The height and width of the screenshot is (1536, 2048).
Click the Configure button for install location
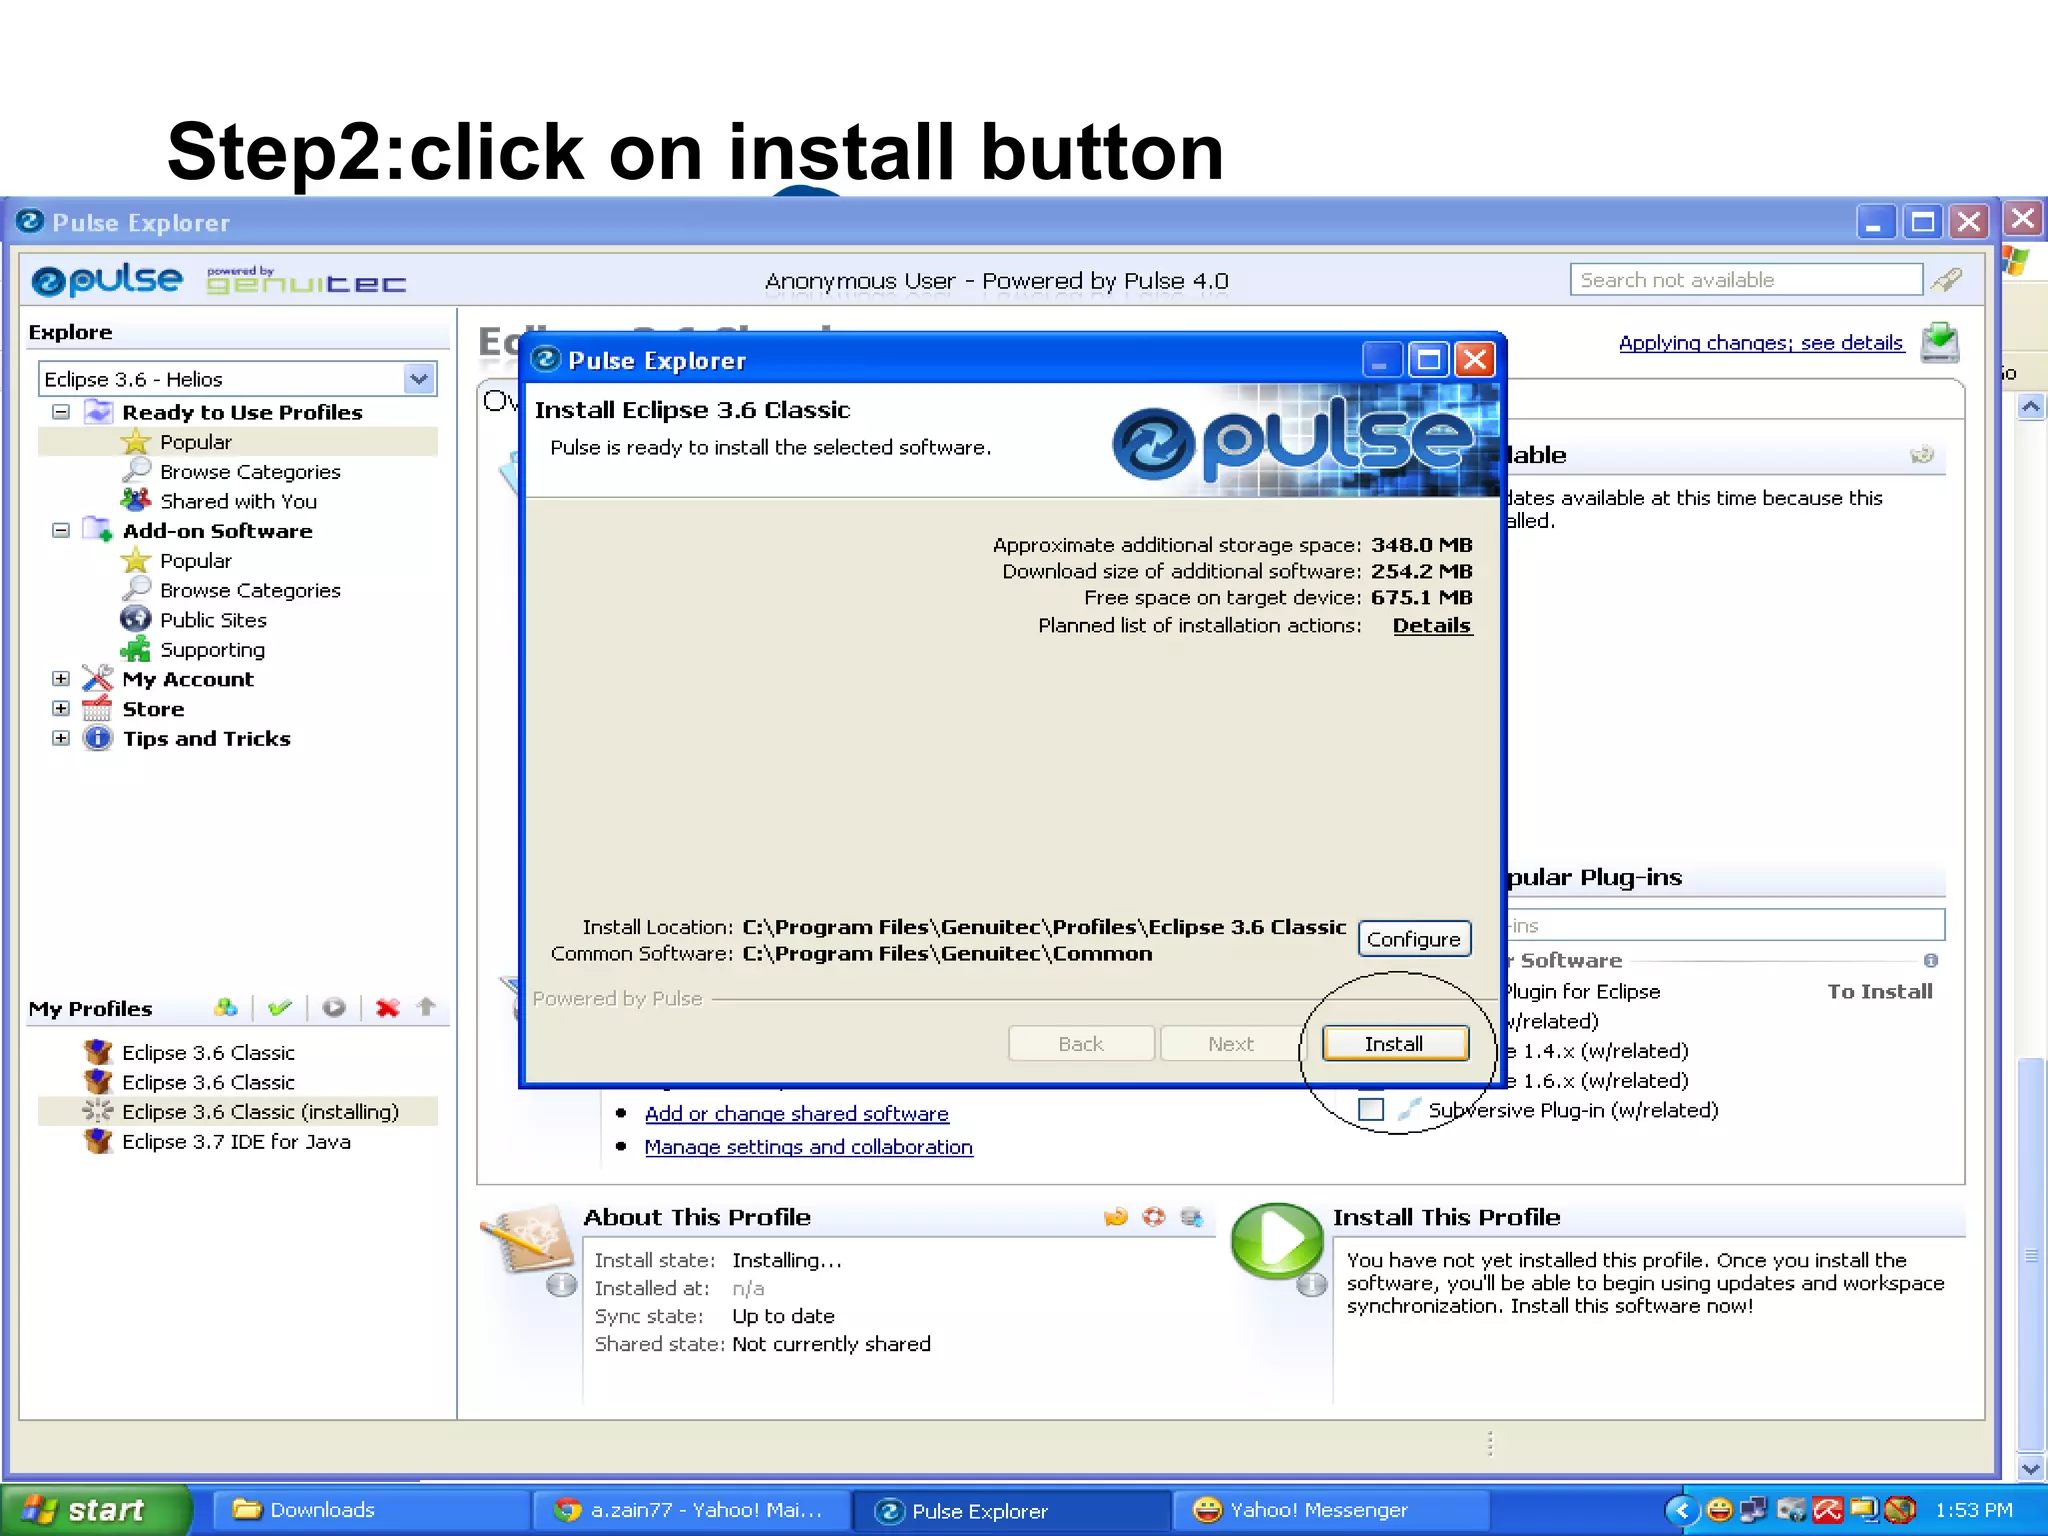[x=1414, y=939]
